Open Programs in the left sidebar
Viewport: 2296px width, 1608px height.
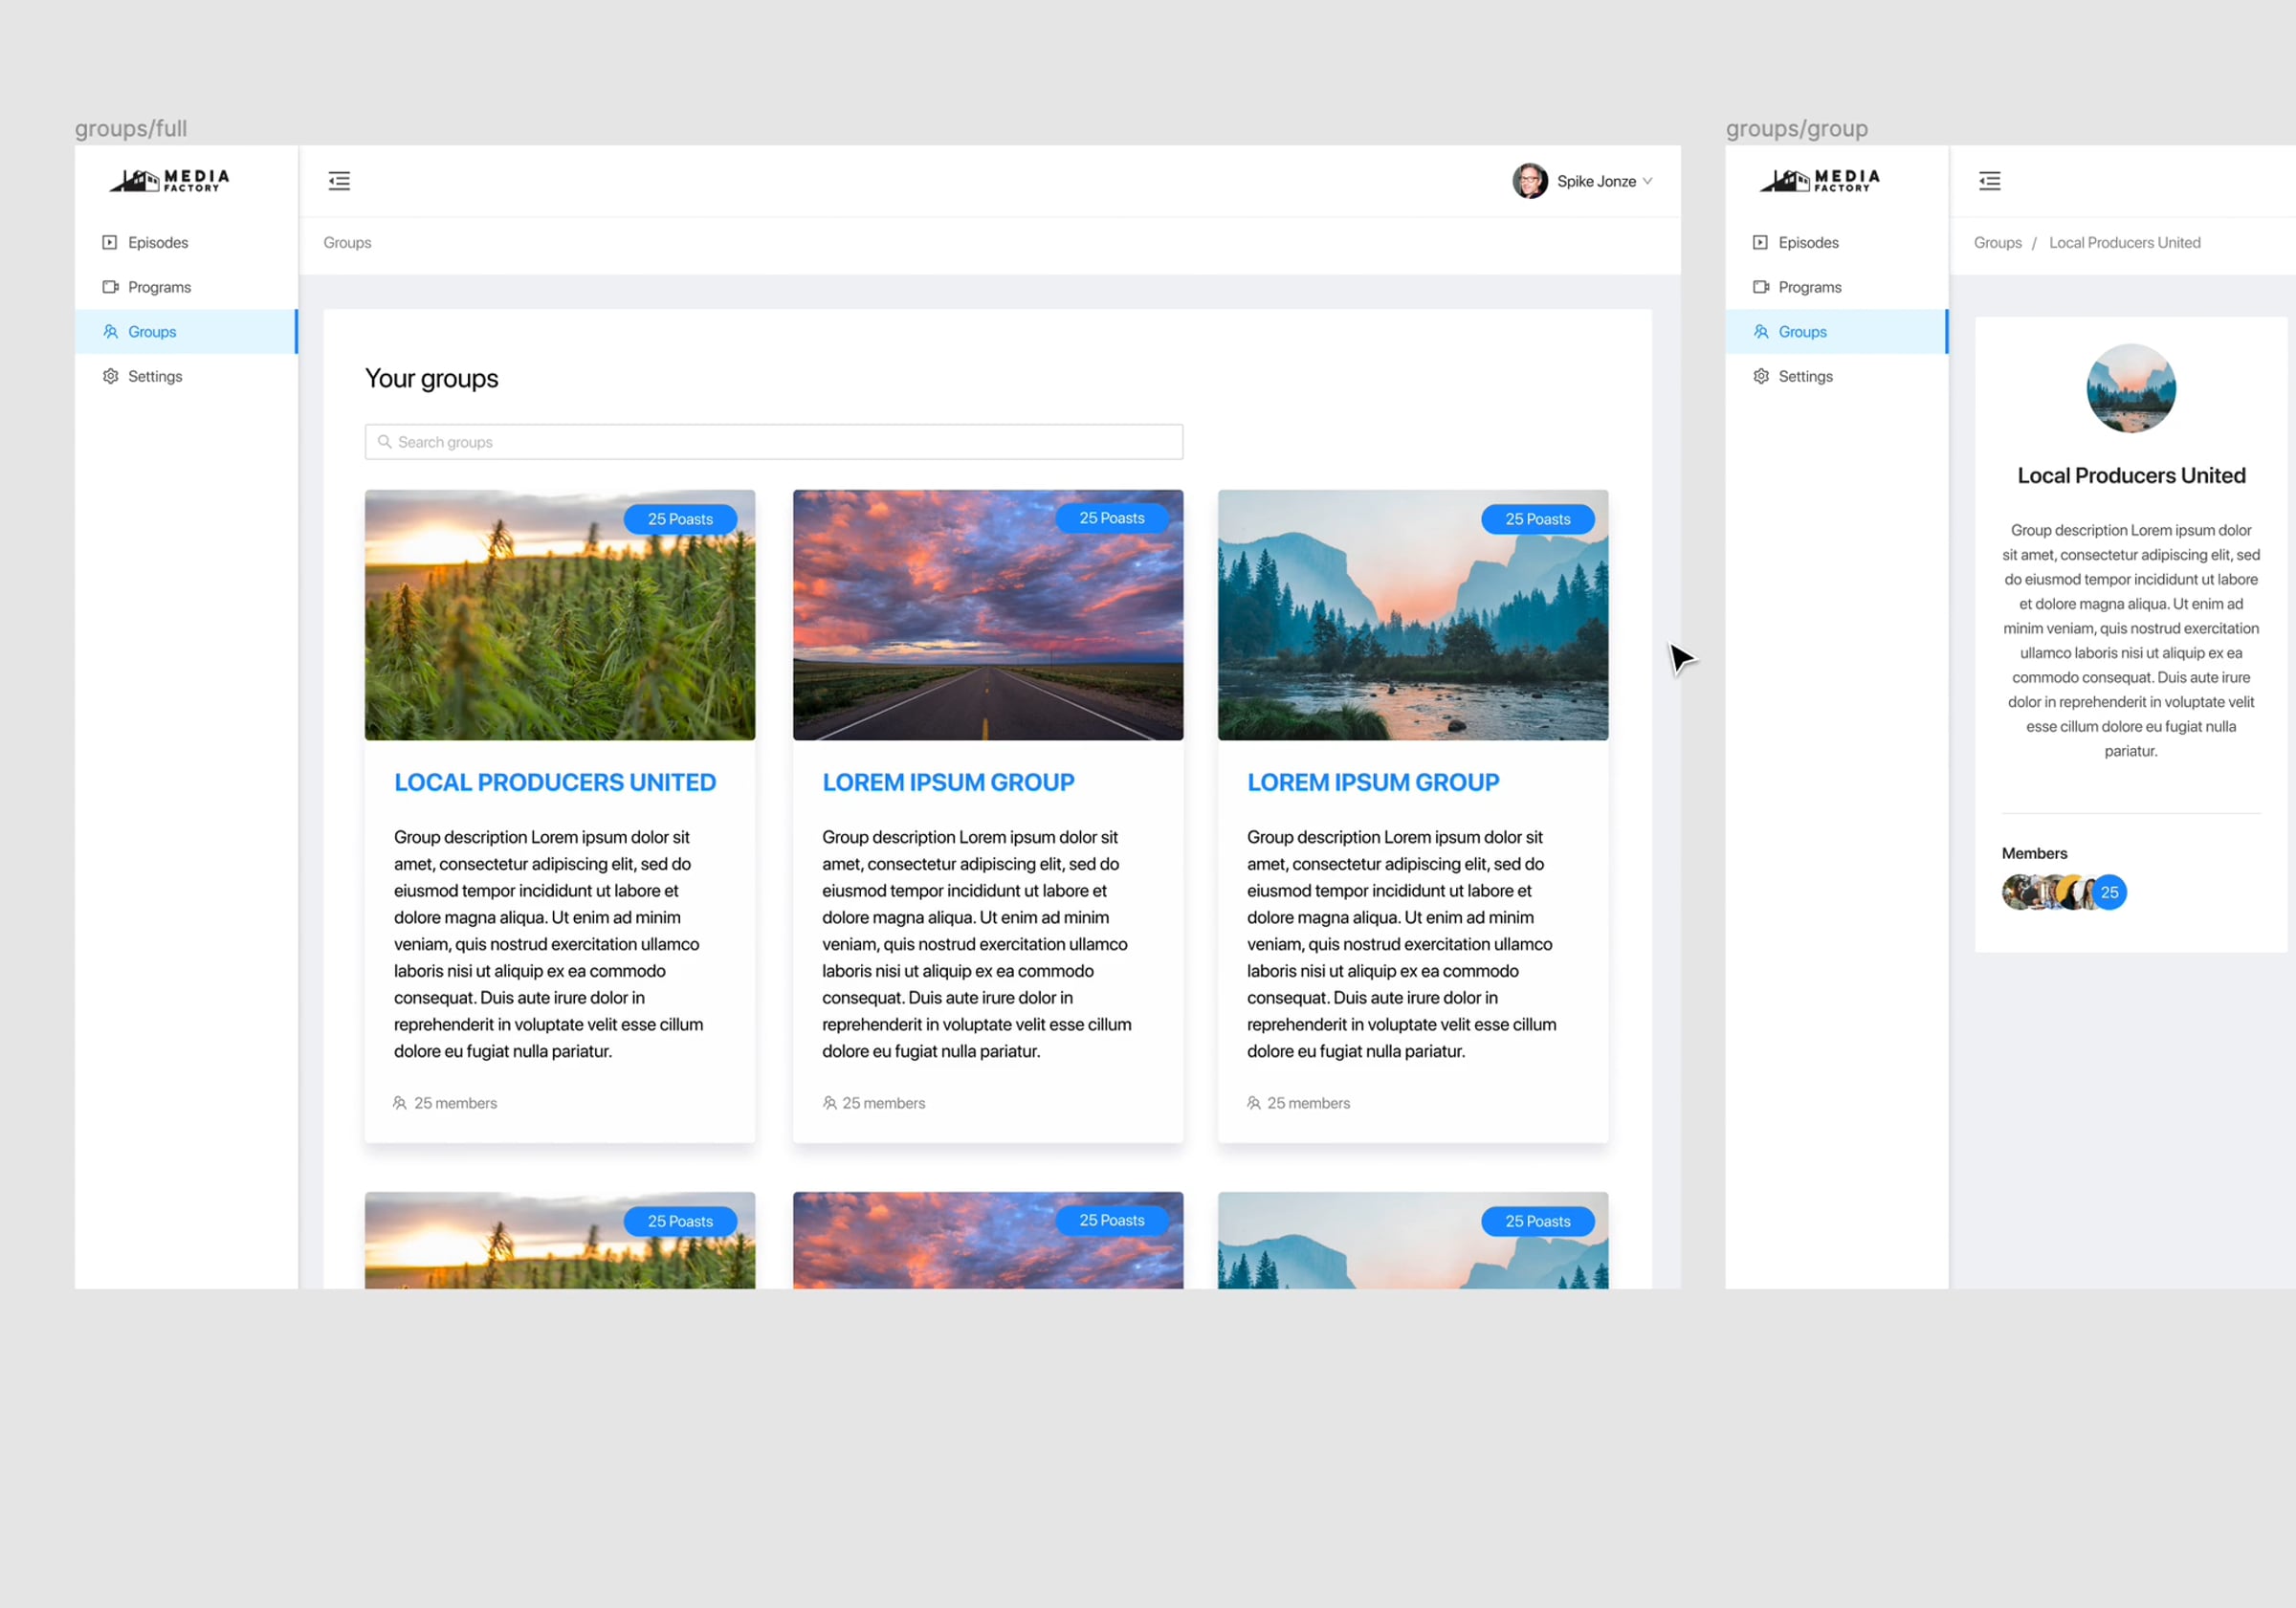[159, 287]
